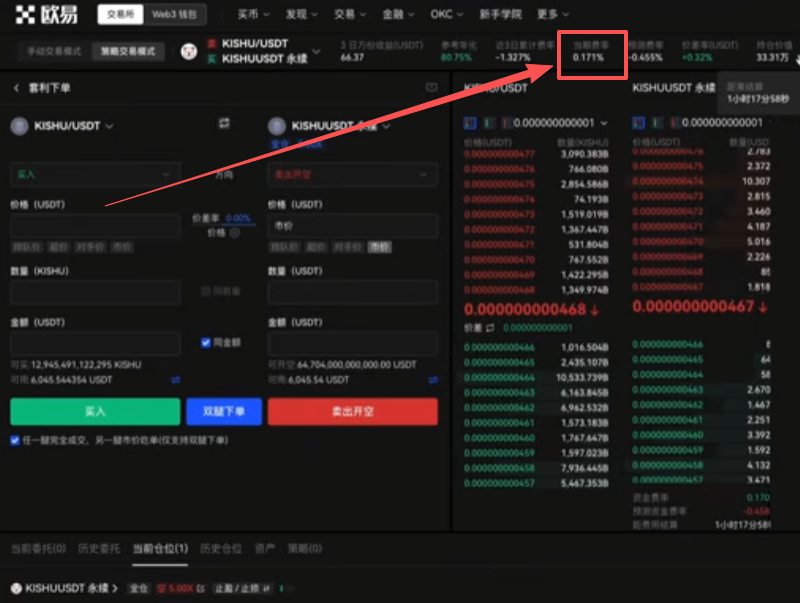Open the 卖出开空 direction dropdown
Viewport: 800px width, 603px height.
(353, 174)
